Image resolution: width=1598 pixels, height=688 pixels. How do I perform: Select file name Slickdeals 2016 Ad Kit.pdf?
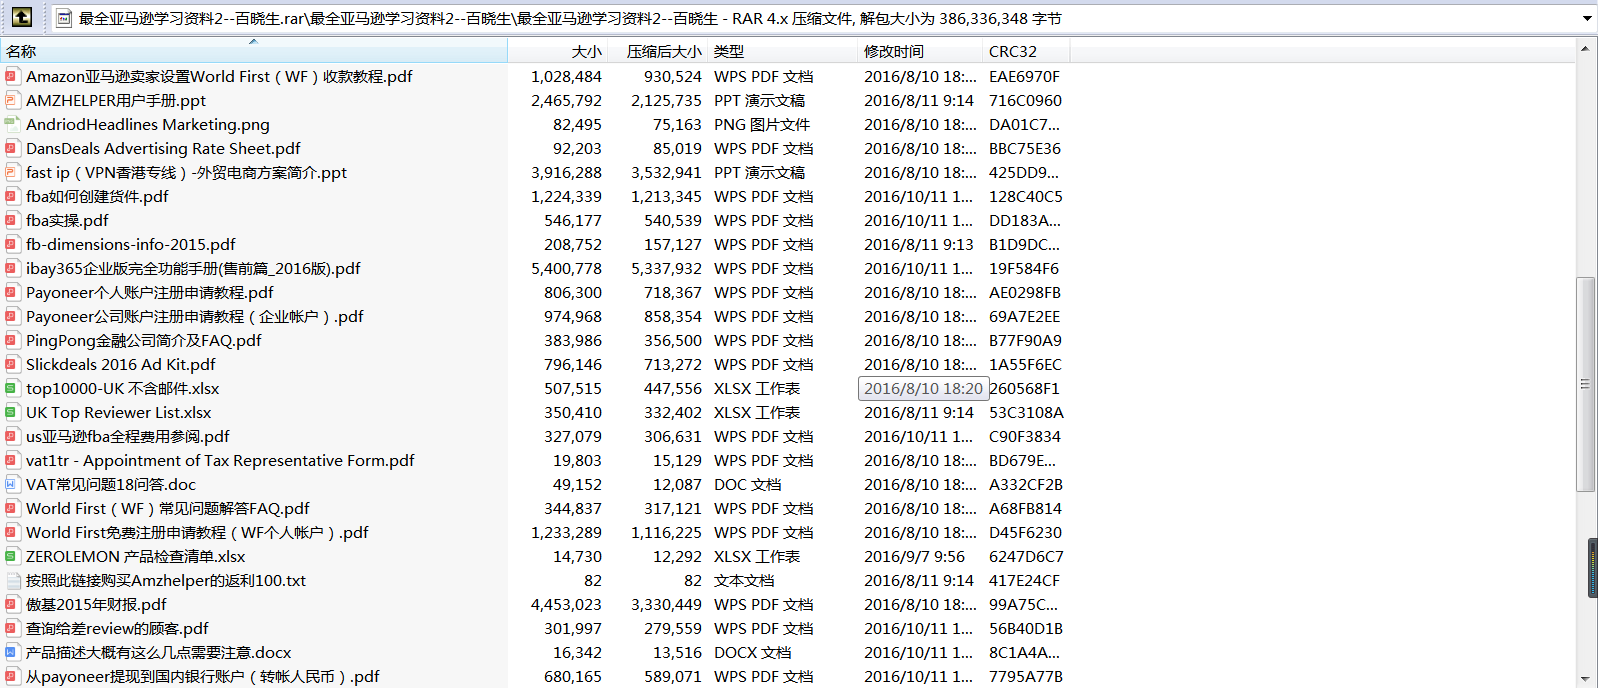point(121,365)
